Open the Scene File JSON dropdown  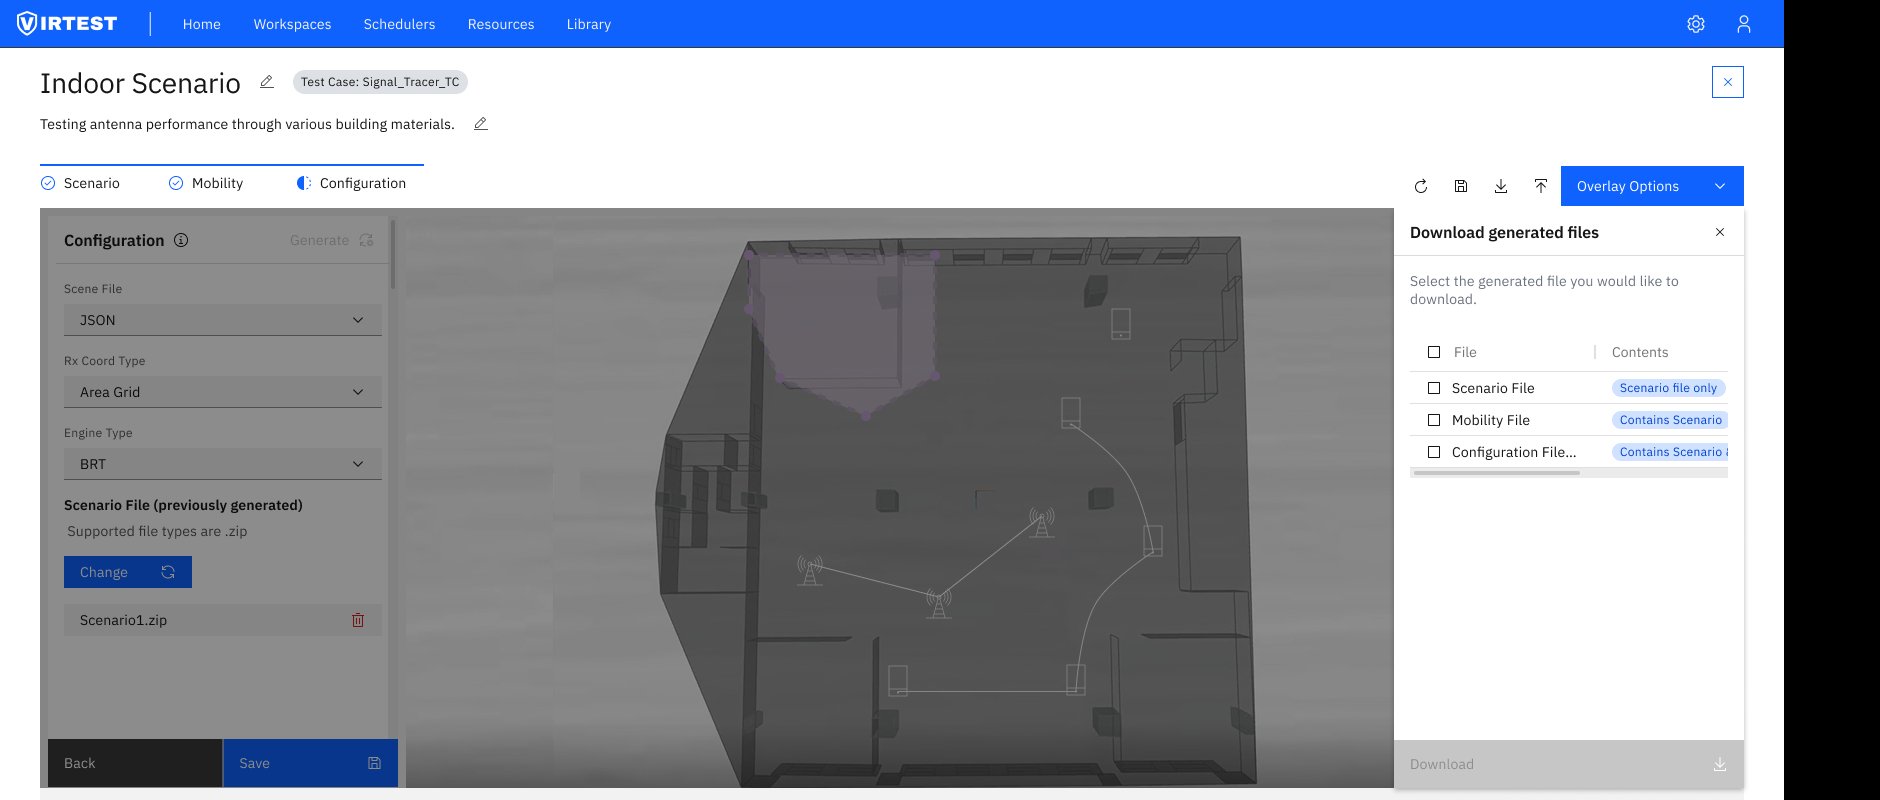tap(223, 320)
